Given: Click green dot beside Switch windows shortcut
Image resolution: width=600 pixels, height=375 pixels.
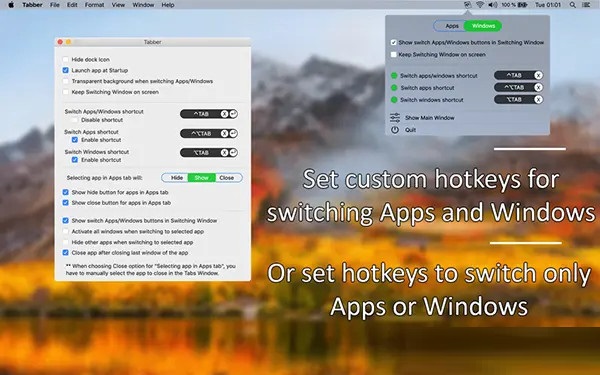Looking at the screenshot, I should pyautogui.click(x=394, y=100).
